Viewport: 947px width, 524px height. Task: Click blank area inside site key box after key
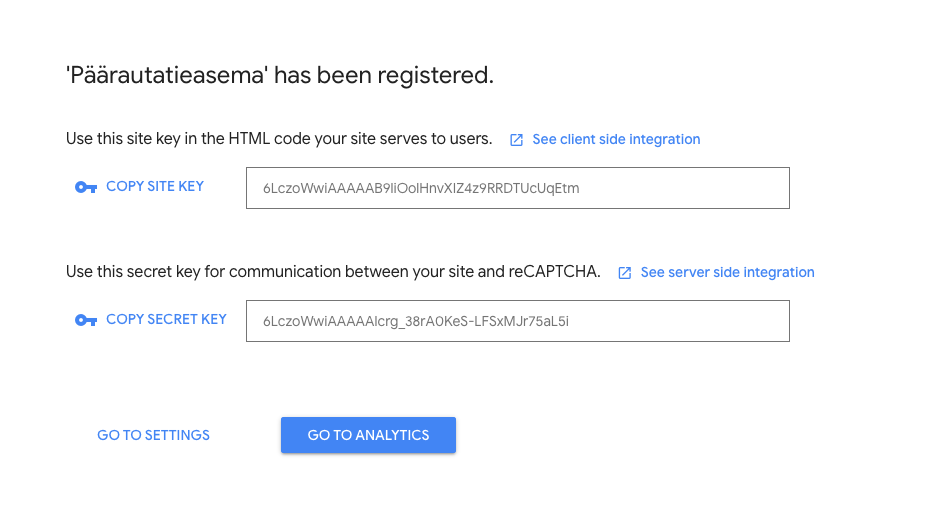(x=682, y=188)
